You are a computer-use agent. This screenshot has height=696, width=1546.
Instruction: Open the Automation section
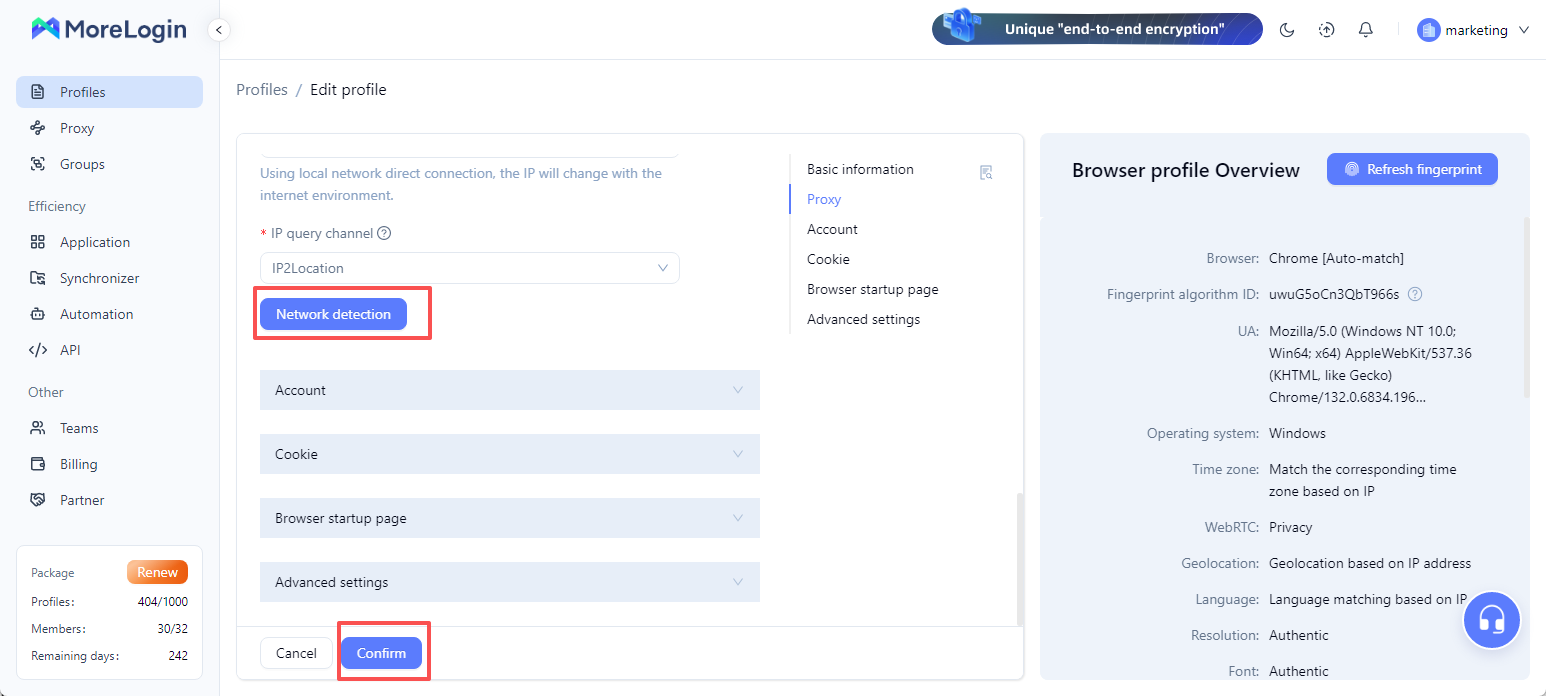[95, 313]
